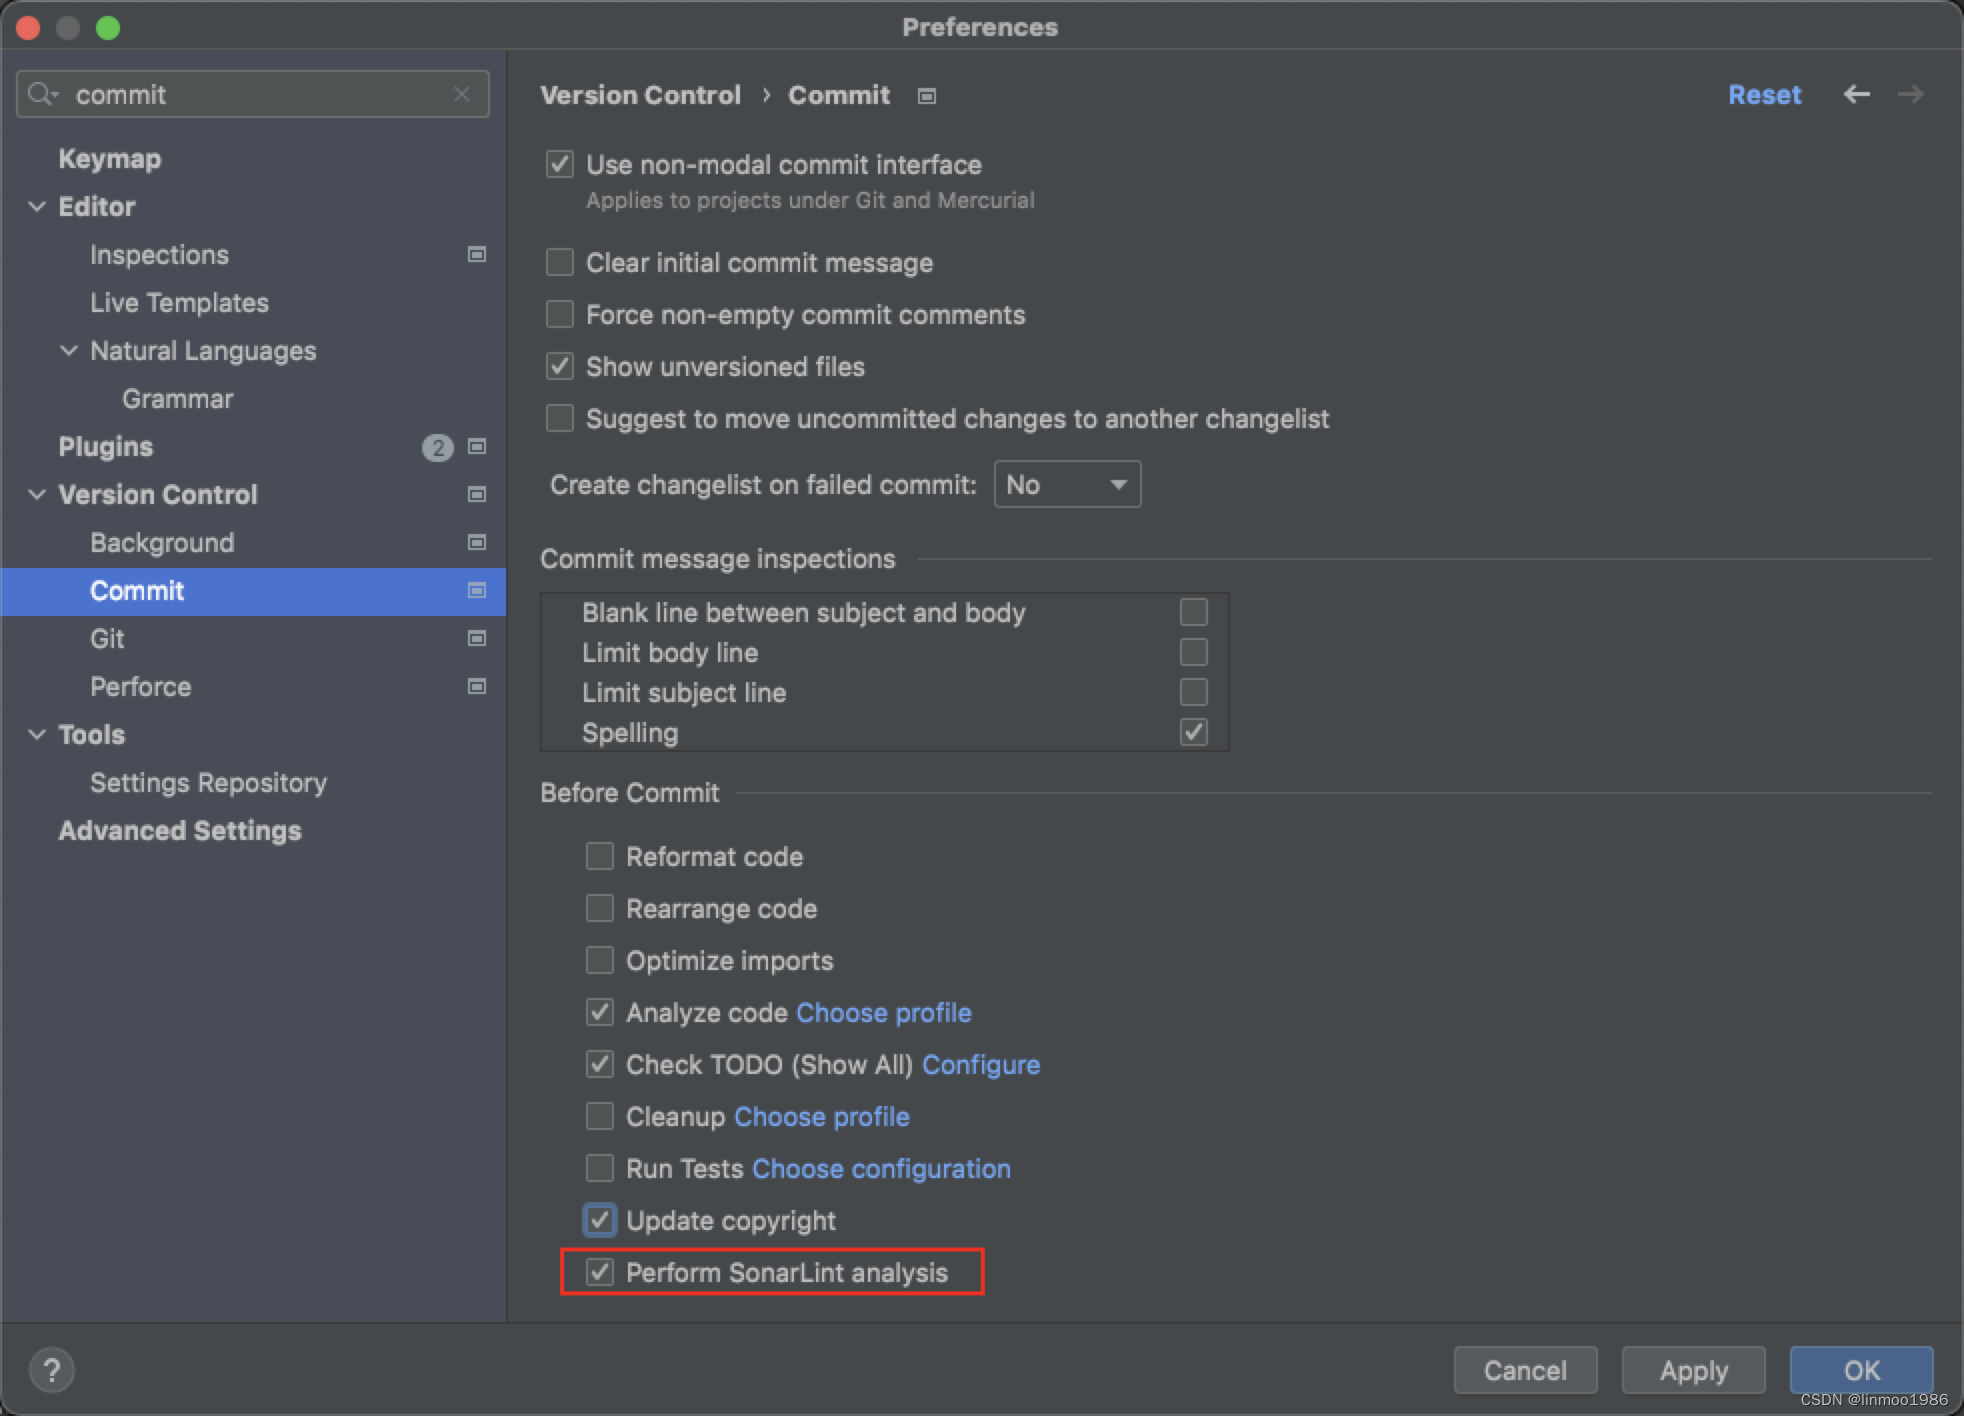Toggle Use non-modal commit interface checkbox
Image resolution: width=1964 pixels, height=1416 pixels.
tap(560, 164)
